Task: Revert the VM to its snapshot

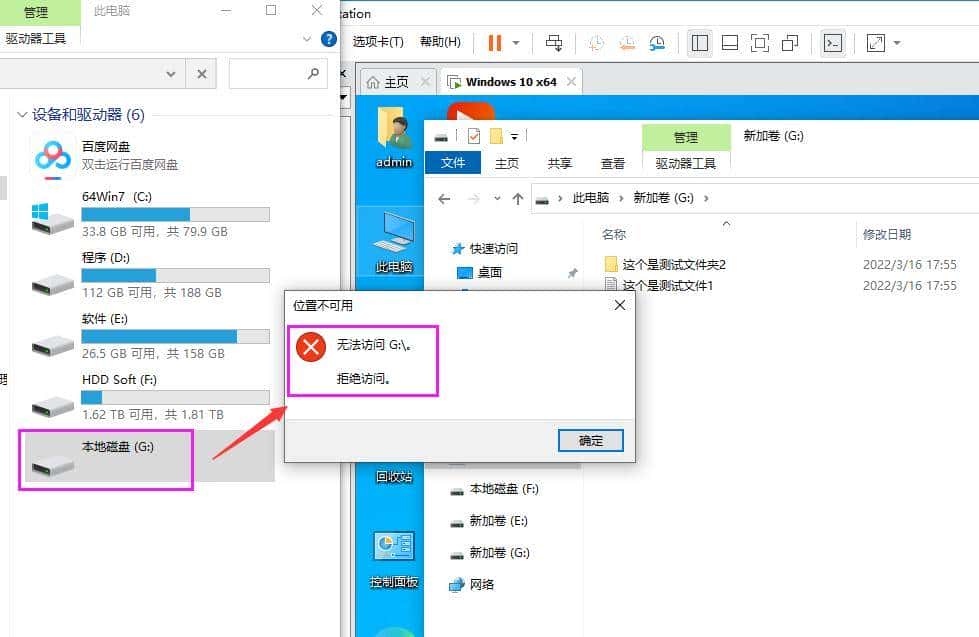Action: click(x=628, y=42)
